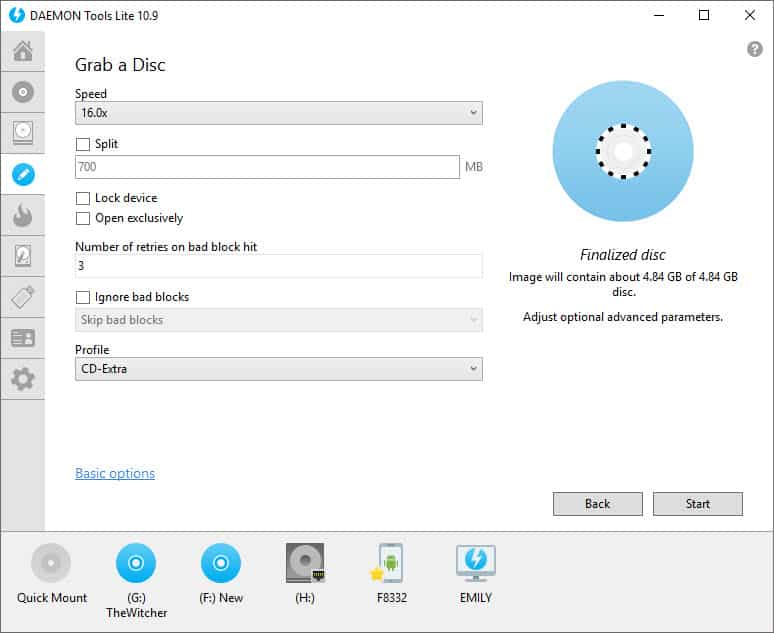
Task: Select the disc Images sidebar icon
Action: pos(22,92)
